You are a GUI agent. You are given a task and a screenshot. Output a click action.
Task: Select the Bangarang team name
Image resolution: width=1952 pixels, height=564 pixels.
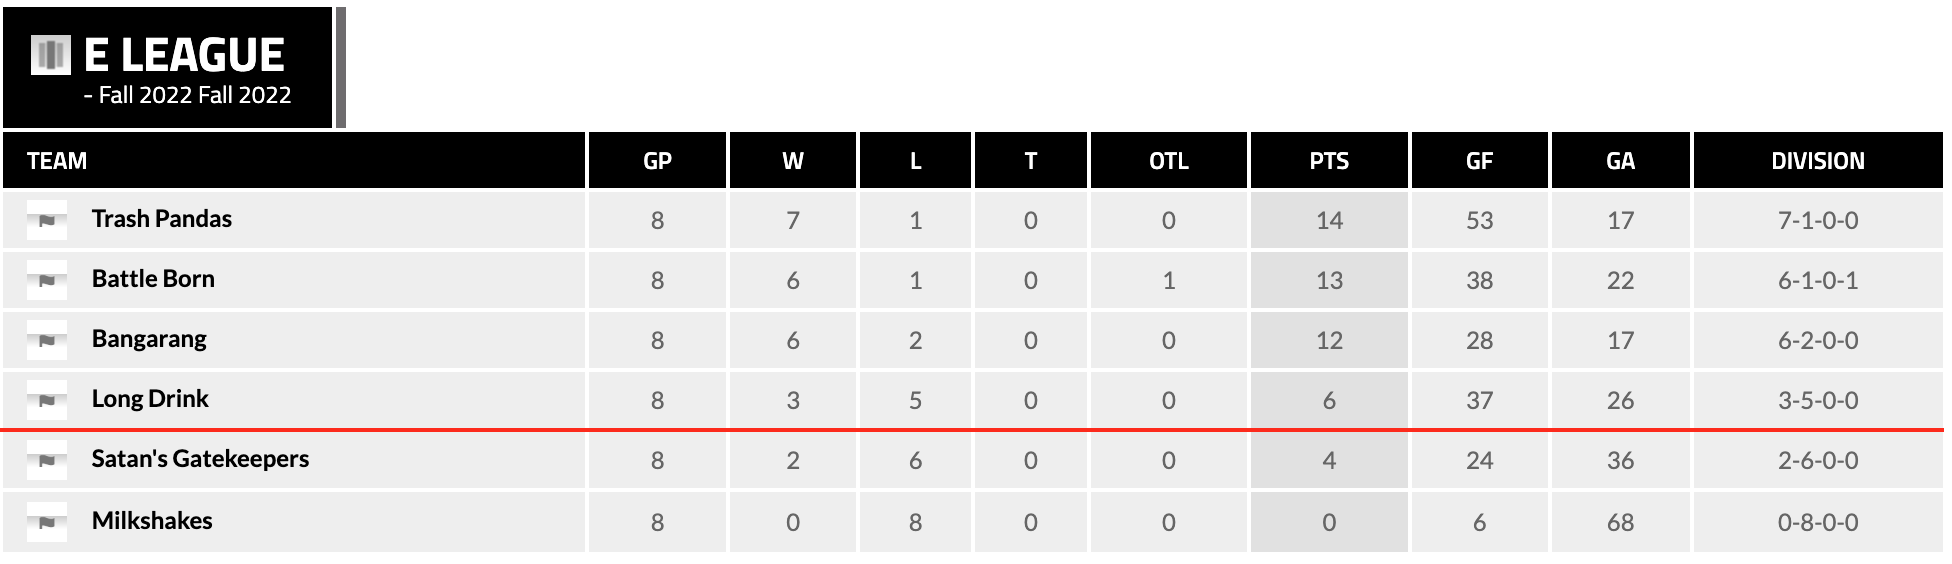149,339
